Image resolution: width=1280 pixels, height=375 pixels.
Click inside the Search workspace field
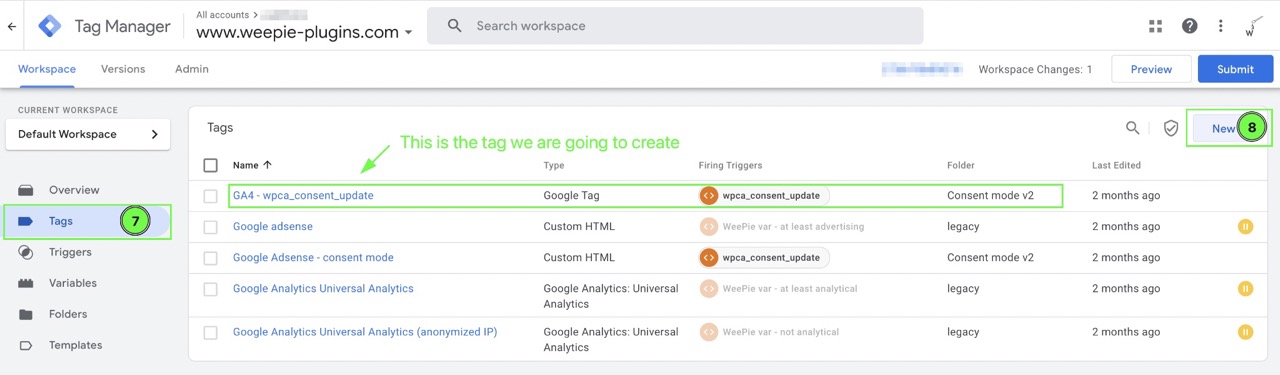(675, 26)
